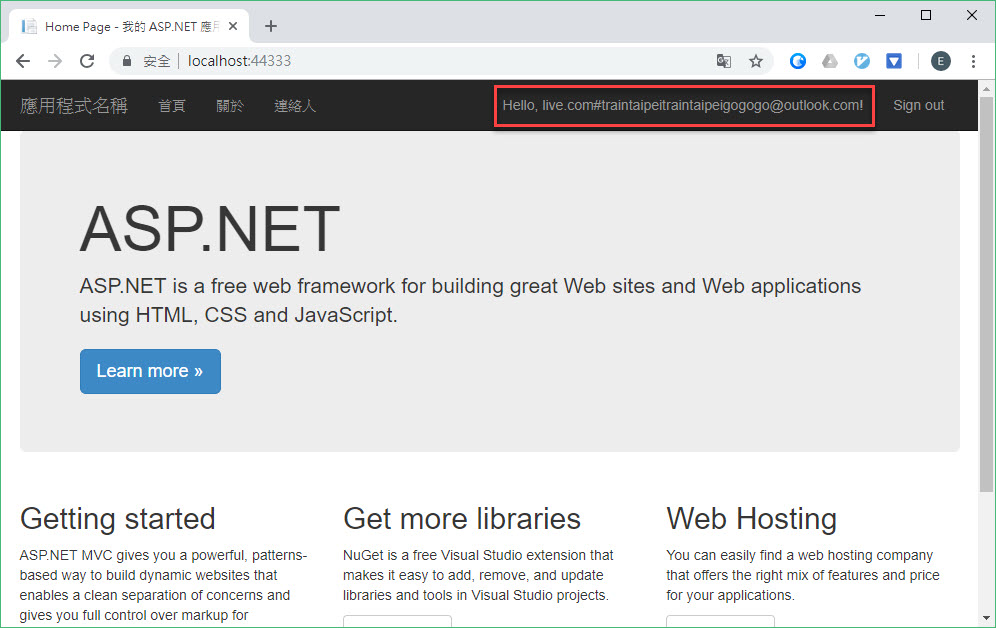996x628 pixels.
Task: Open Chrome's three-dot menu
Action: pos(973,61)
